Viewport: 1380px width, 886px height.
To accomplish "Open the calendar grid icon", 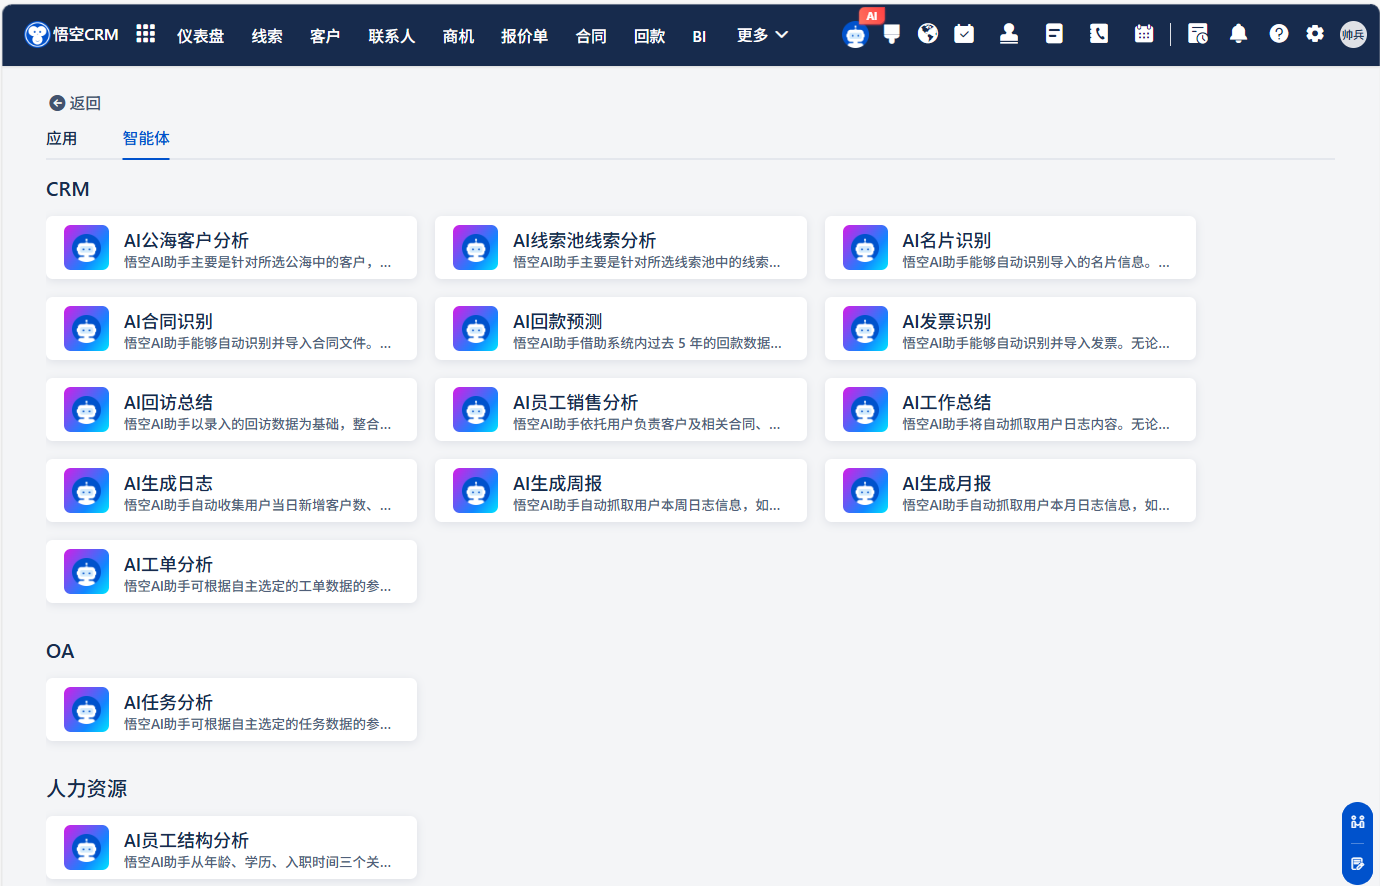I will 1144,34.
